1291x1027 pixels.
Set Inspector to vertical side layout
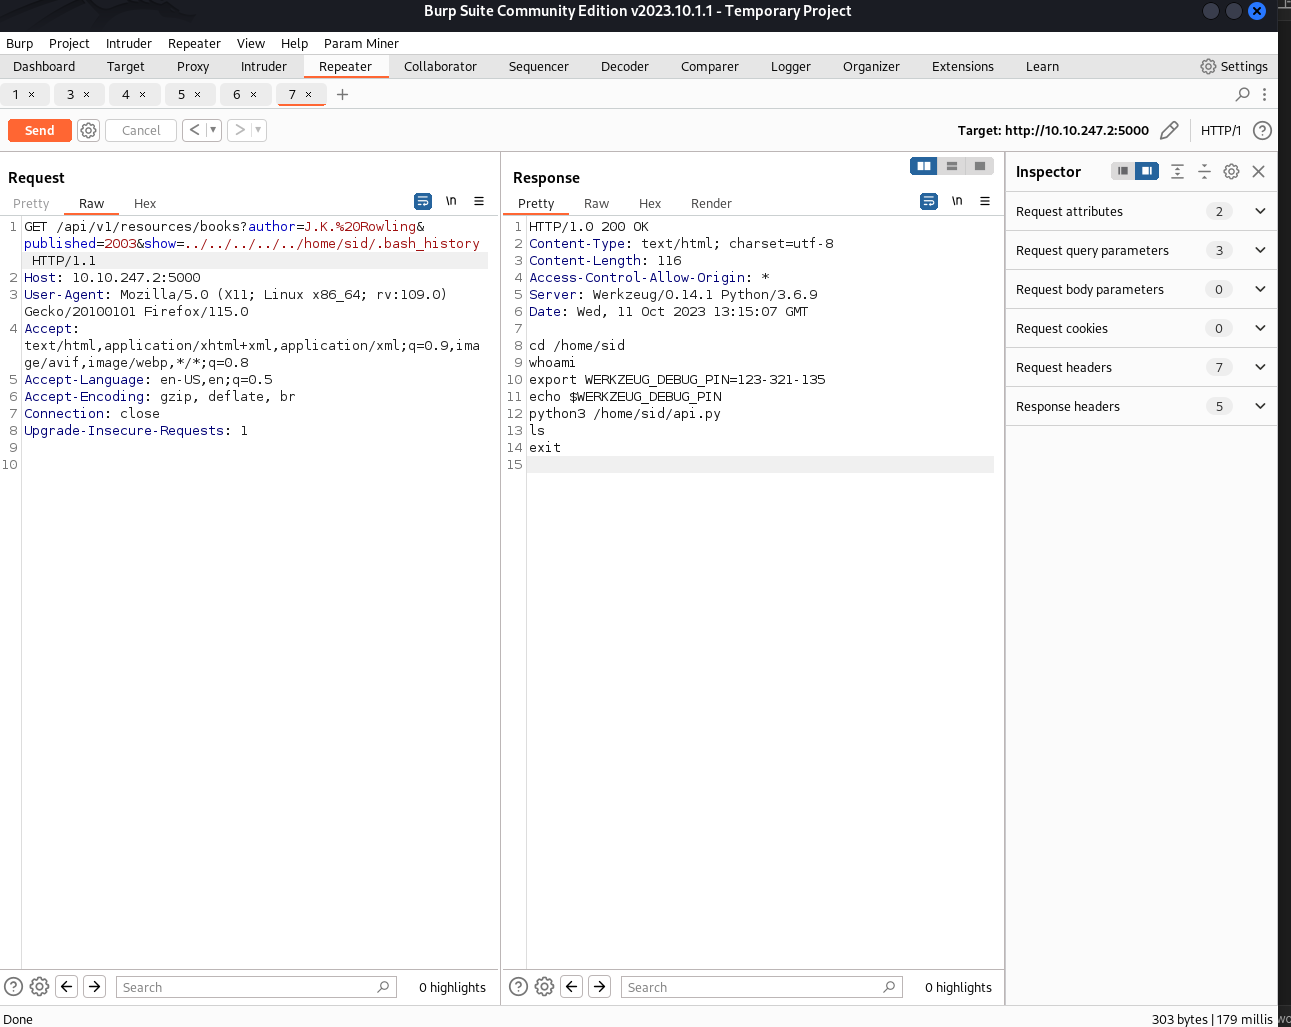point(1147,171)
